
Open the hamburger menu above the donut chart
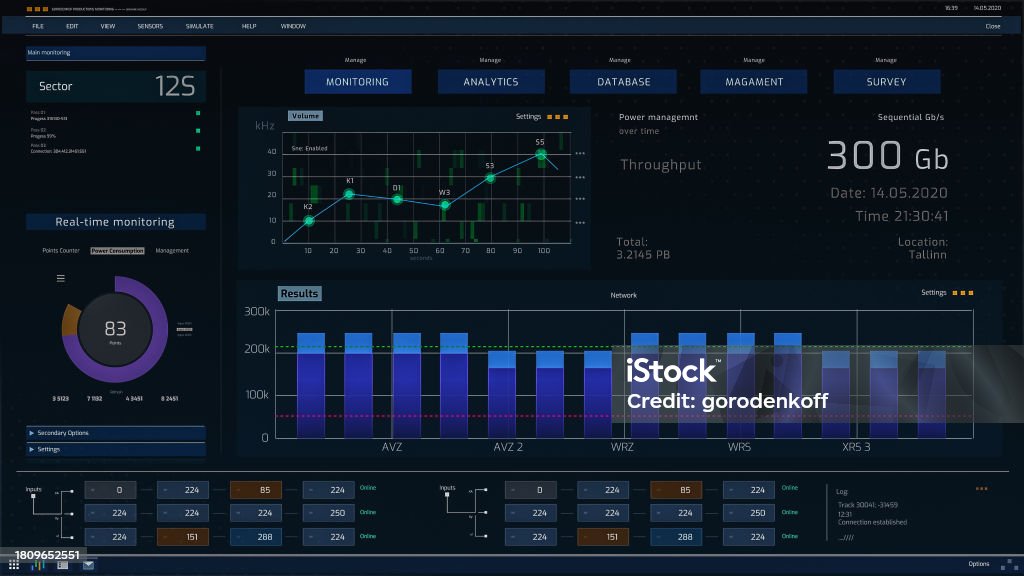pyautogui.click(x=61, y=278)
